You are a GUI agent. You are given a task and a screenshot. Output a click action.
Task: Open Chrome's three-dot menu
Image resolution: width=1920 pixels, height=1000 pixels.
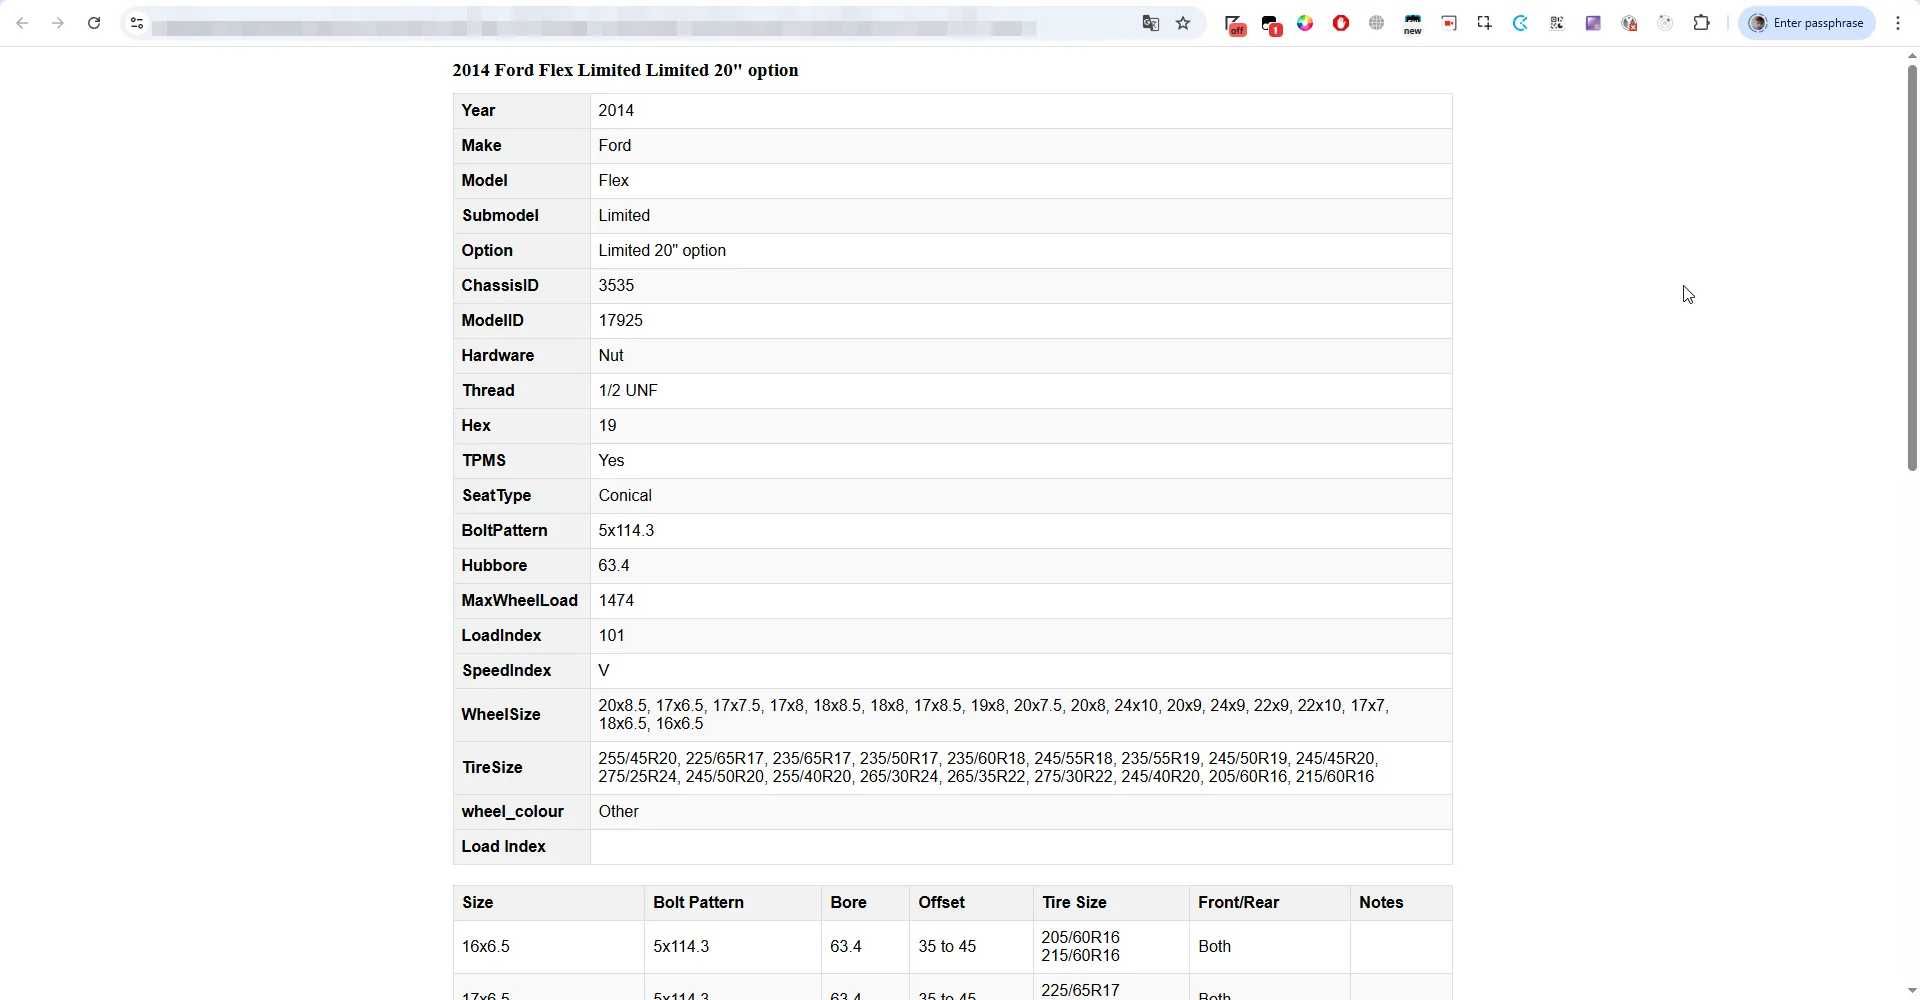[x=1898, y=23]
